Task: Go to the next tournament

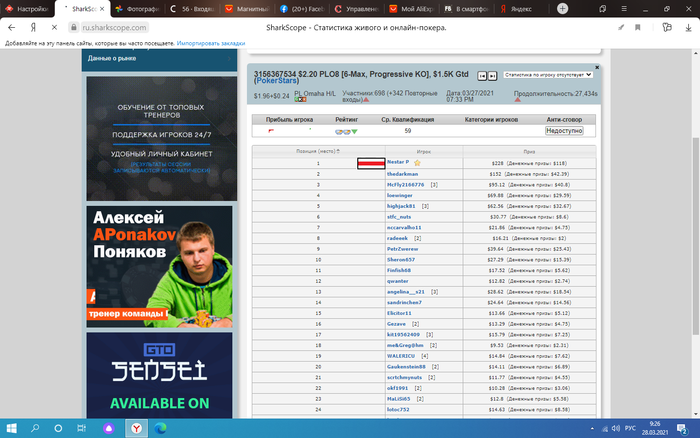Action: [x=492, y=76]
